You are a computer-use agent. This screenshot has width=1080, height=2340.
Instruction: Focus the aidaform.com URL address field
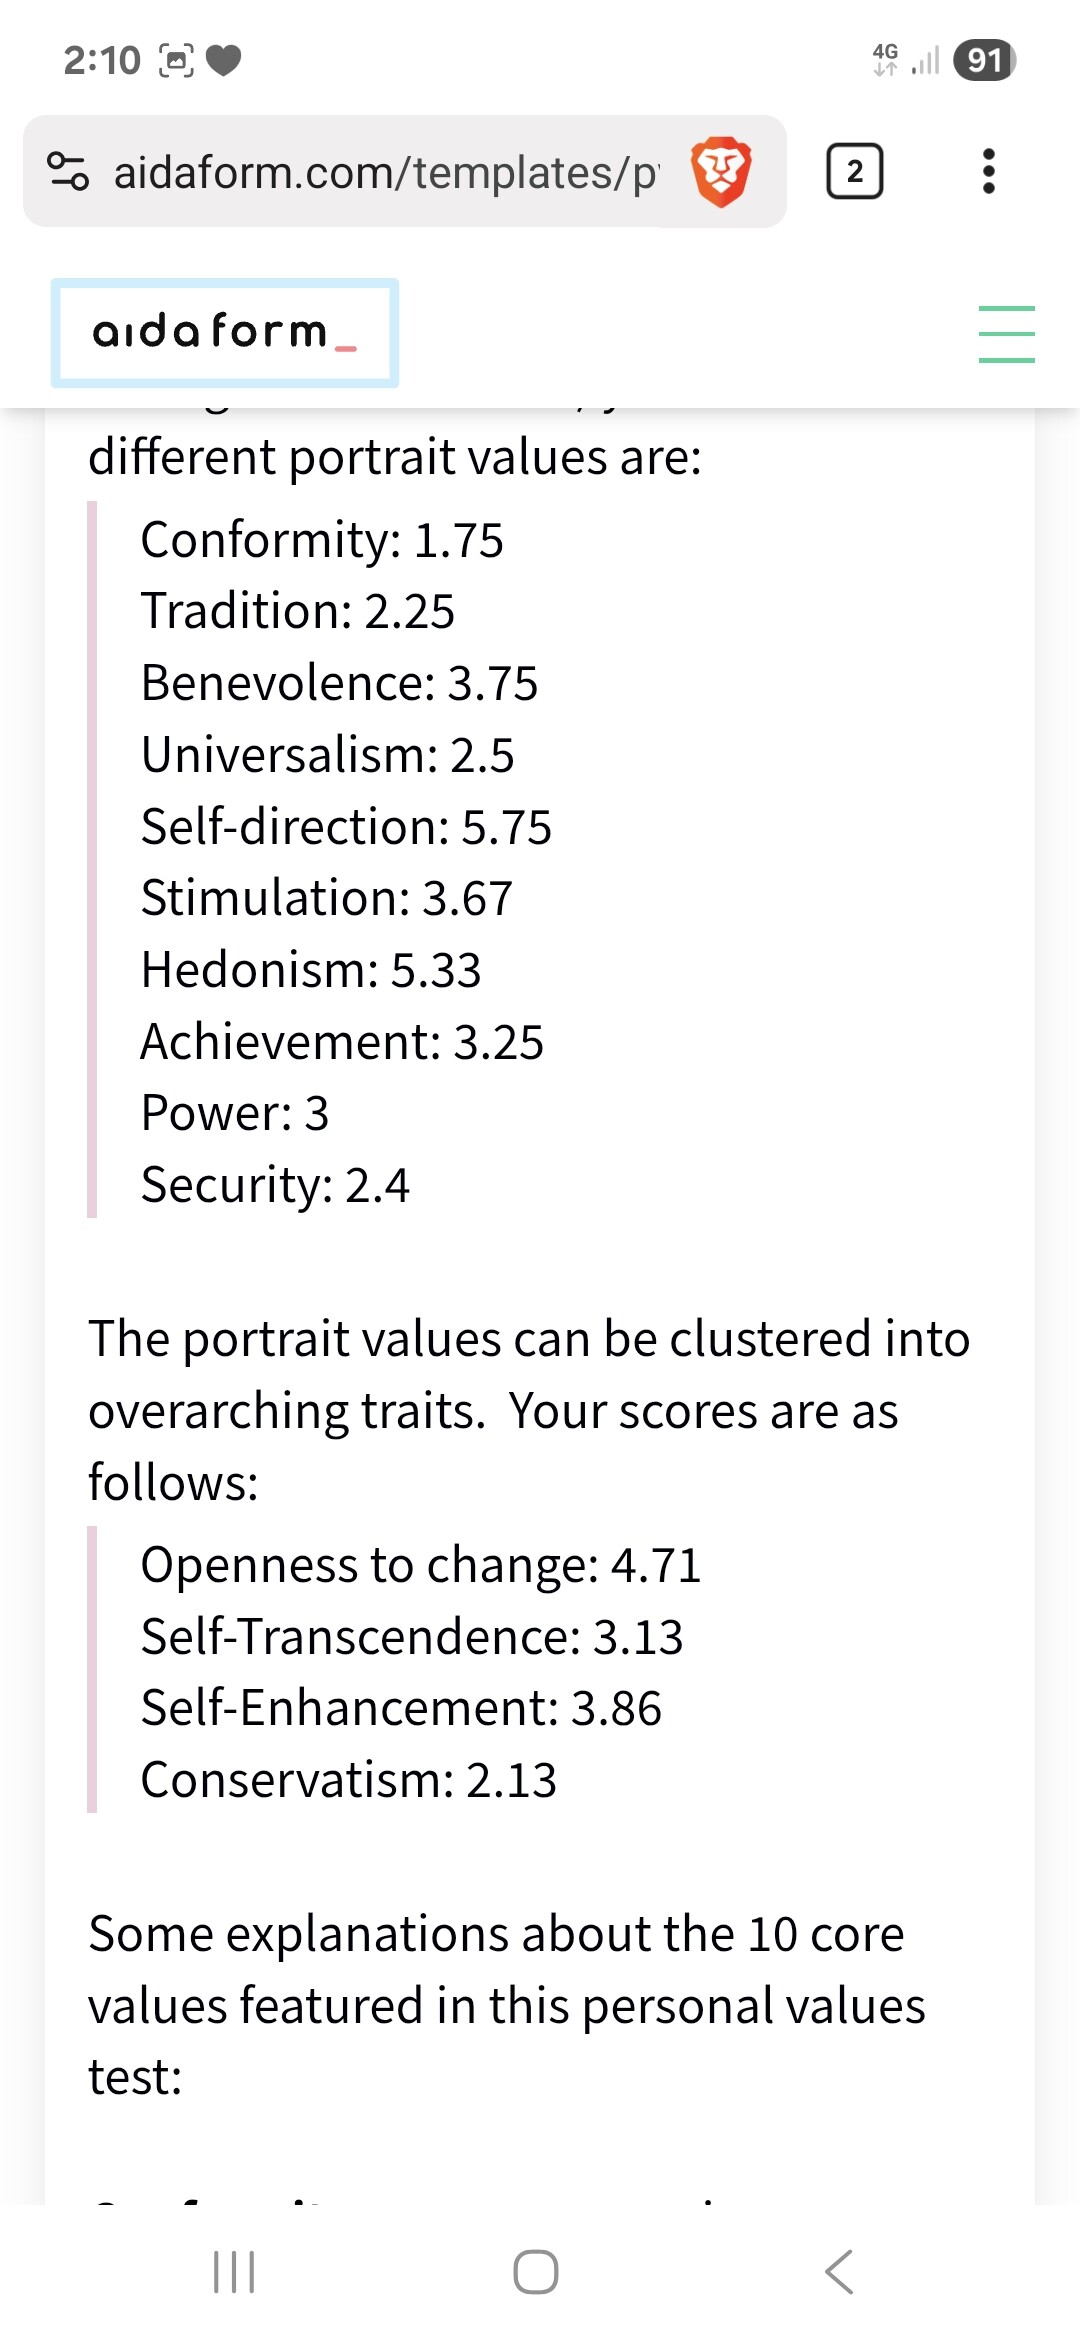(385, 172)
